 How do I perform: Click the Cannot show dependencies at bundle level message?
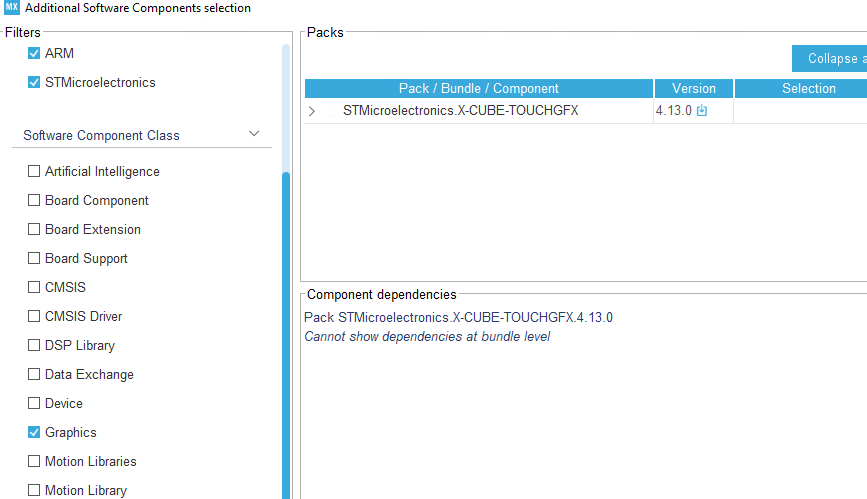[x=427, y=336]
